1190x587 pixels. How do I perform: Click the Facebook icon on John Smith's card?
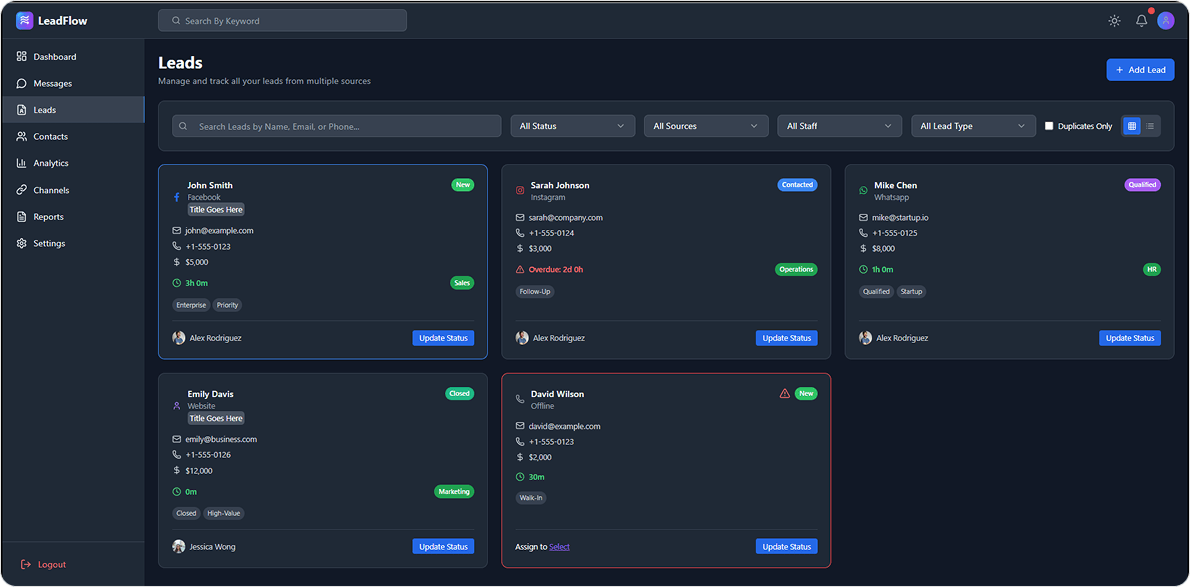[x=174, y=196]
